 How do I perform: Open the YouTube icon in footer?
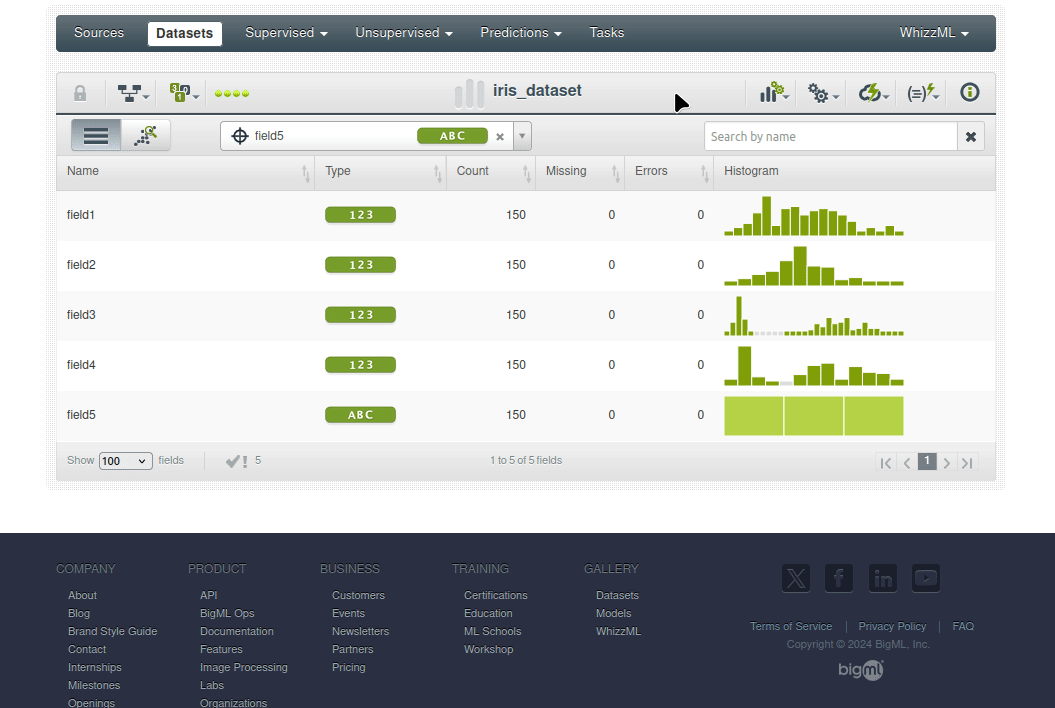coord(925,578)
